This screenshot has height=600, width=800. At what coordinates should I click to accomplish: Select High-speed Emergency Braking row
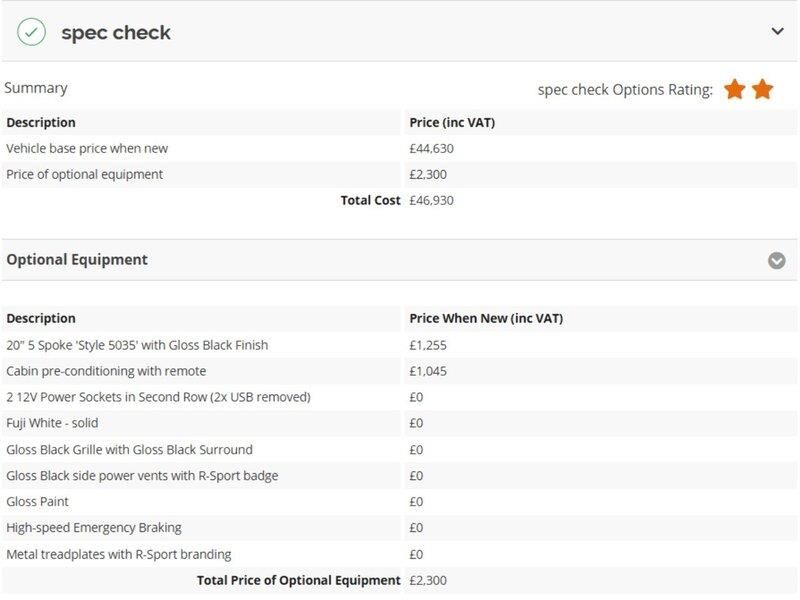click(x=399, y=528)
